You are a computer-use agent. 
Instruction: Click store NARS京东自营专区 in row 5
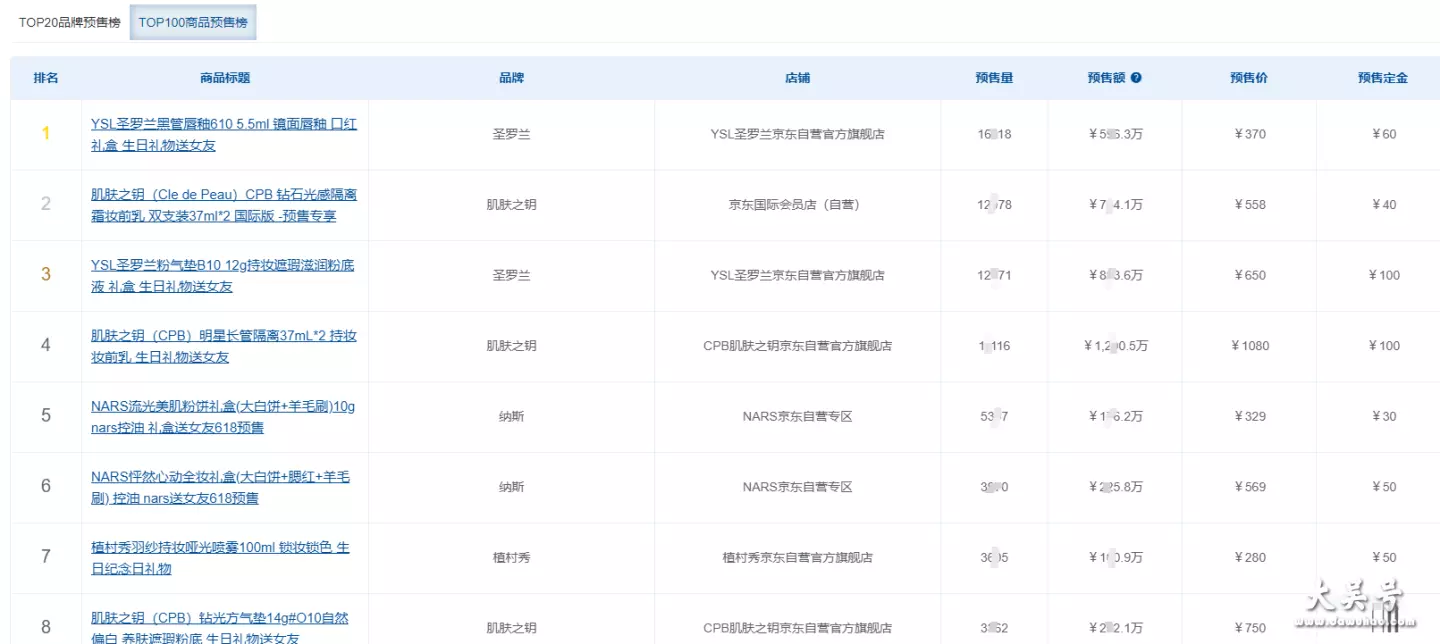(797, 417)
